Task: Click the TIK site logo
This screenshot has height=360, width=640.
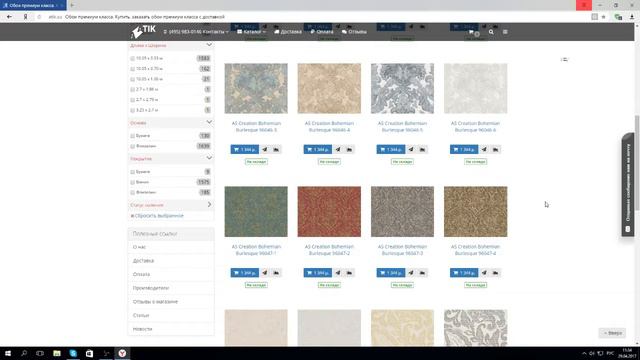Action: (143, 31)
